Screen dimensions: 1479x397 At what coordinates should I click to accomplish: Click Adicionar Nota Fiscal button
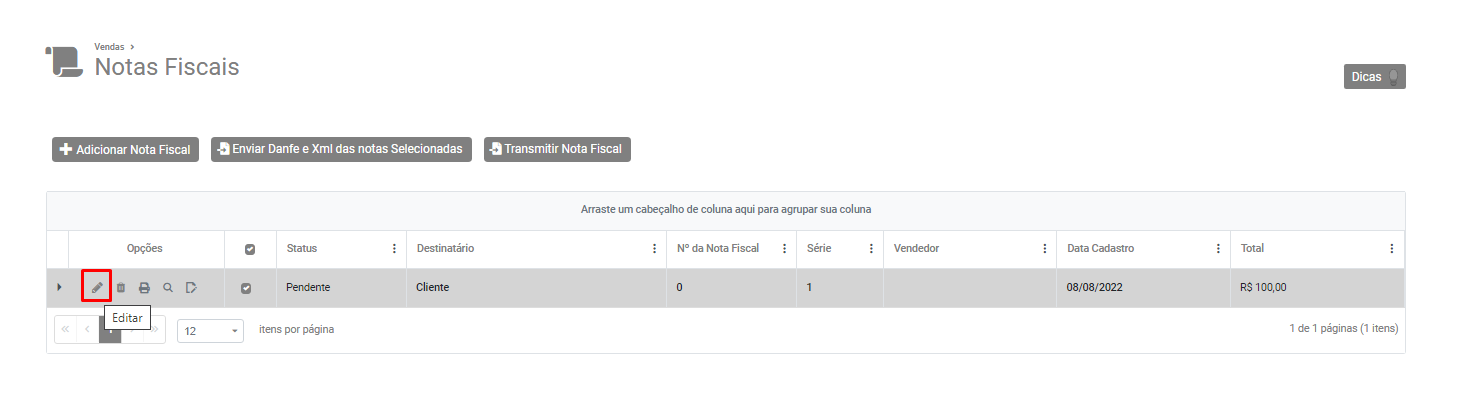pos(126,149)
